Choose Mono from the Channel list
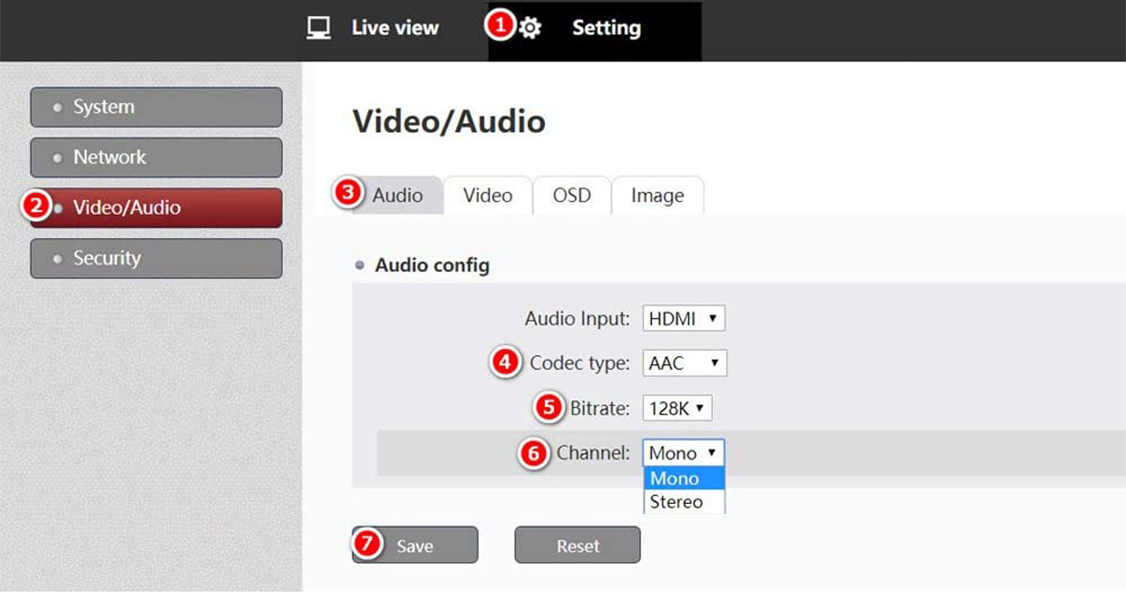Image resolution: width=1126 pixels, height=595 pixels. pos(683,479)
